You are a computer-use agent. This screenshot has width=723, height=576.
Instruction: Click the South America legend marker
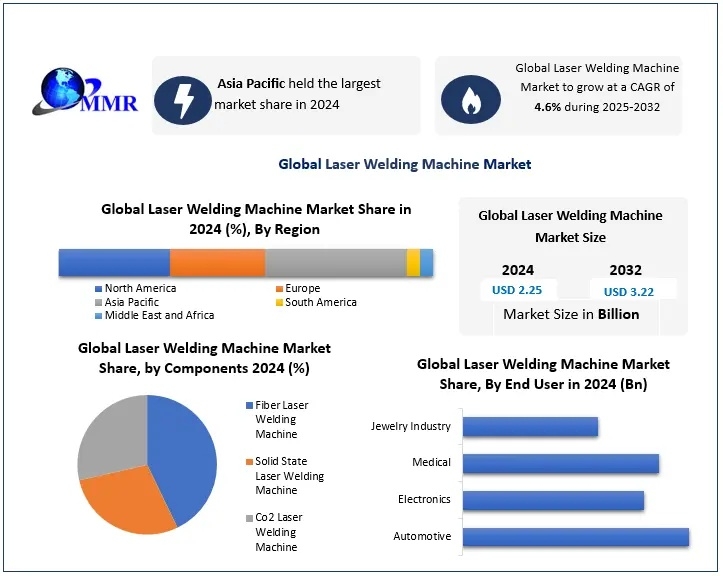pyautogui.click(x=278, y=302)
